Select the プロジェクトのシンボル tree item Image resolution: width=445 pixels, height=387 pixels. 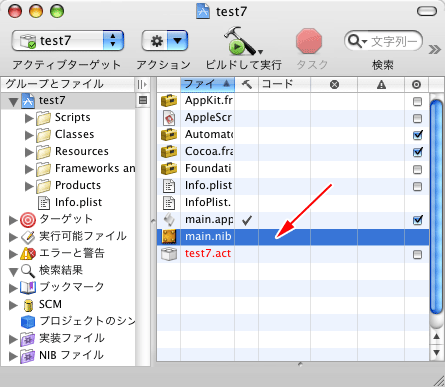(87, 321)
